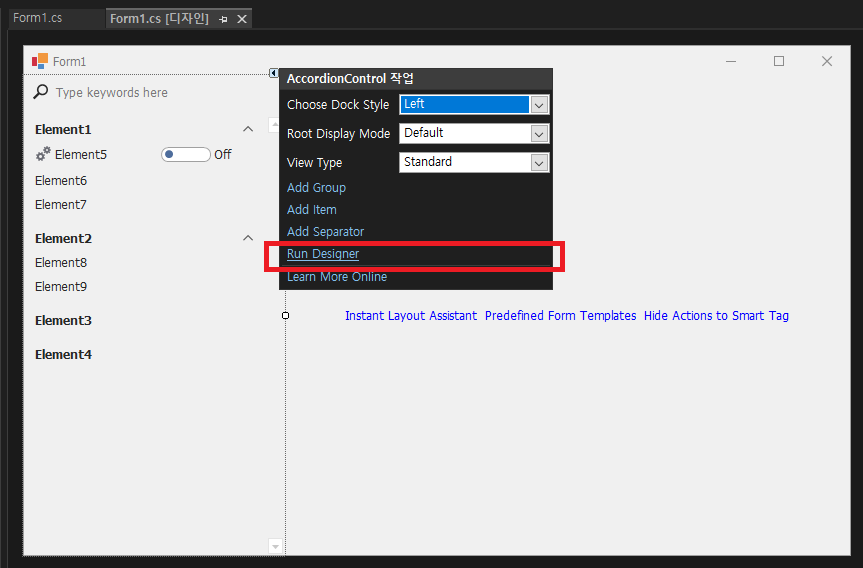Open Learn More Online link
Screen dimensions: 863x568
pyautogui.click(x=337, y=277)
